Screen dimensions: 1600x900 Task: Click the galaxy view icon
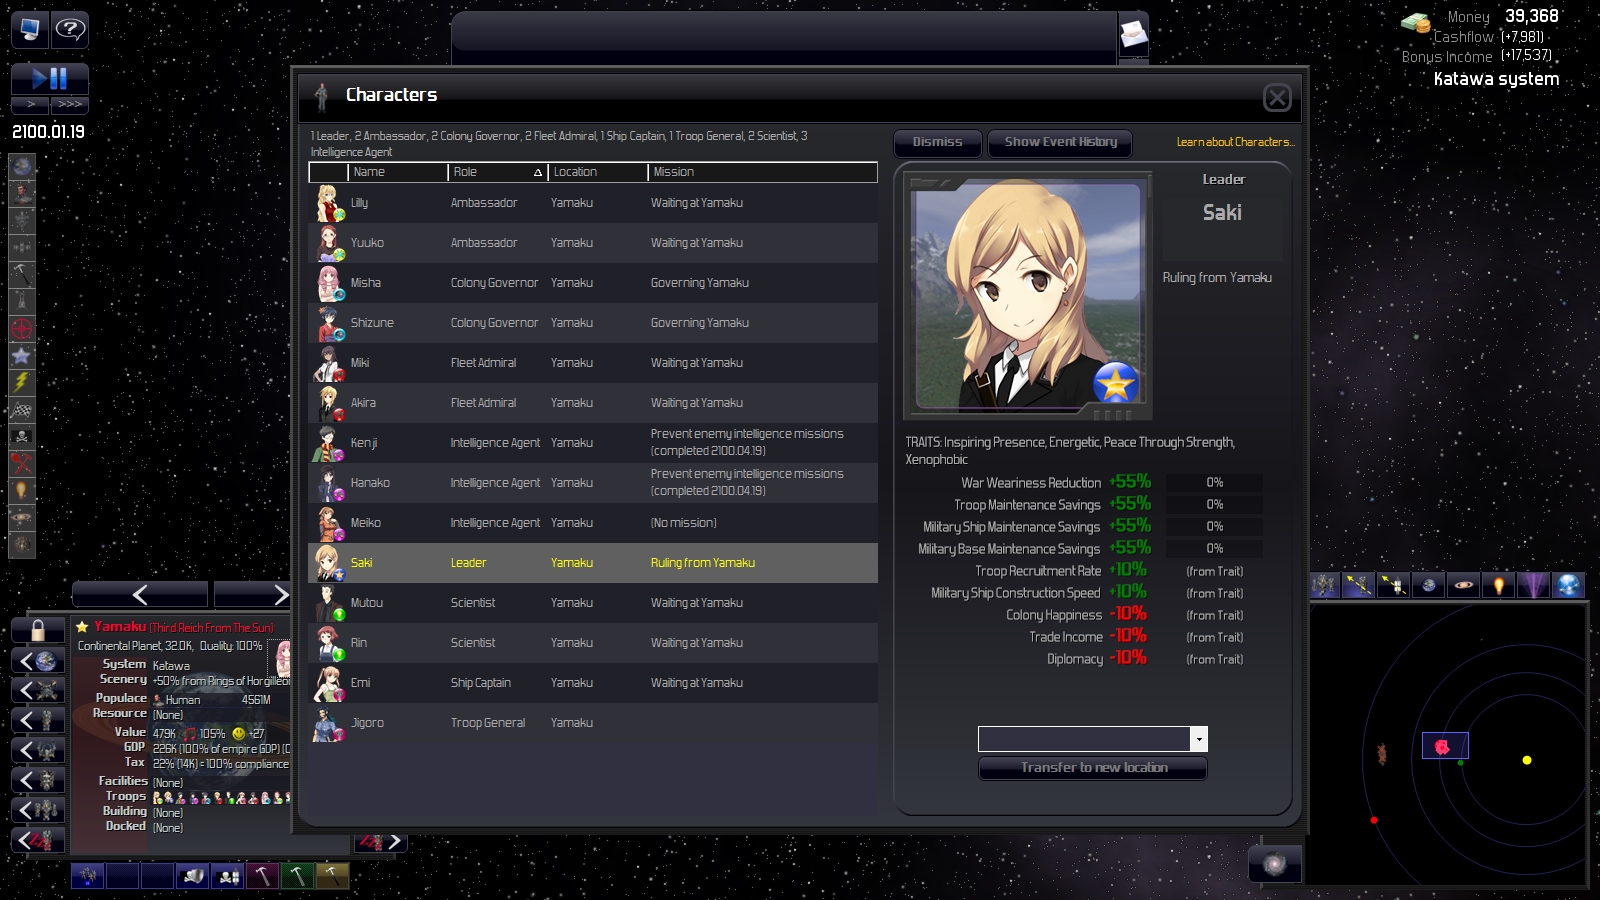1274,864
